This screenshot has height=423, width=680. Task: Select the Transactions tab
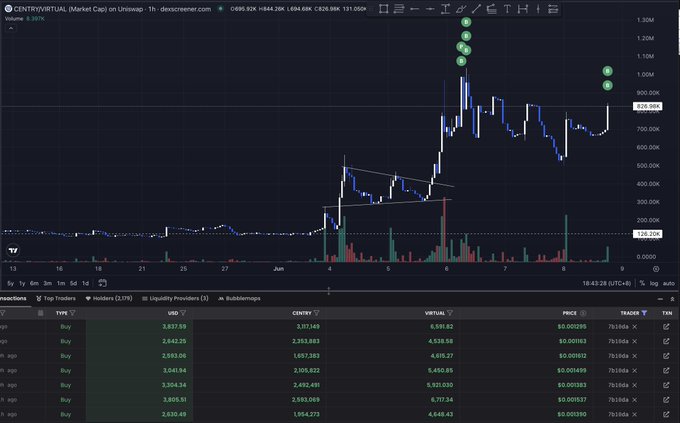(x=12, y=298)
